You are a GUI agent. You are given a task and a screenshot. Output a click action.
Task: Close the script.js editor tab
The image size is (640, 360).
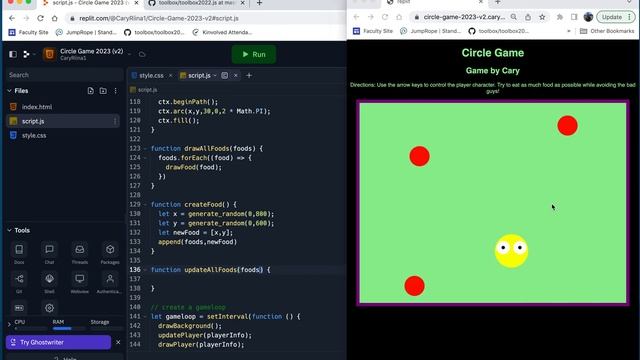tap(236, 76)
